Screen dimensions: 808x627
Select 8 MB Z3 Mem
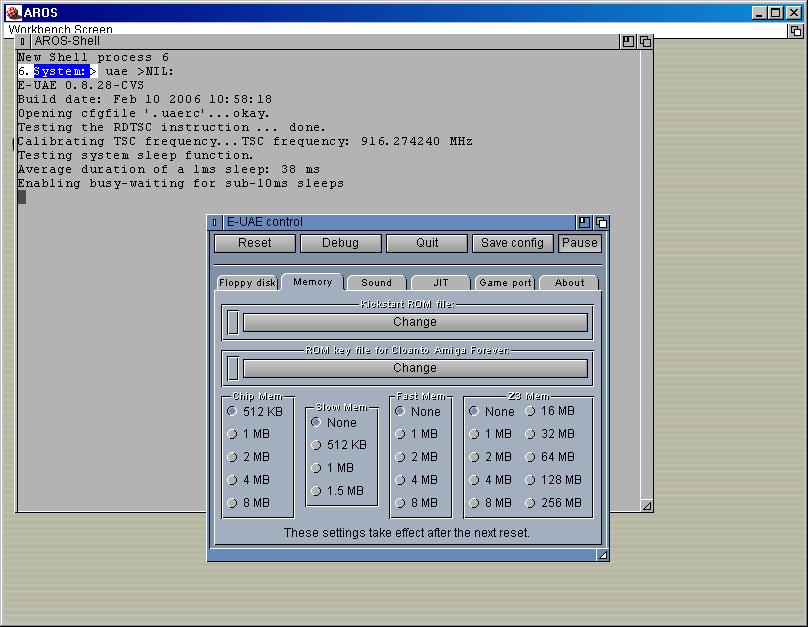pyautogui.click(x=475, y=503)
